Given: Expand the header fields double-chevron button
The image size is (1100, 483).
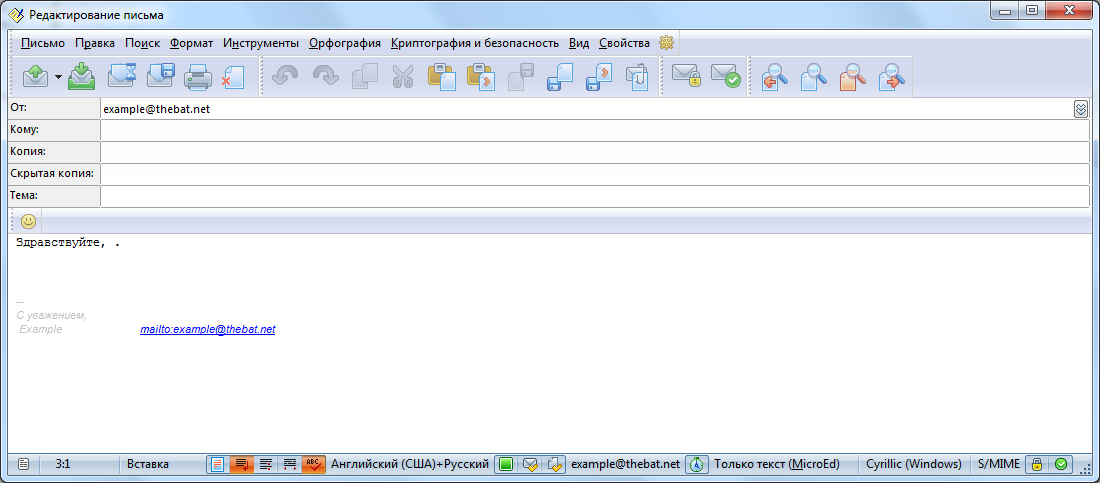Looking at the screenshot, I should 1080,109.
